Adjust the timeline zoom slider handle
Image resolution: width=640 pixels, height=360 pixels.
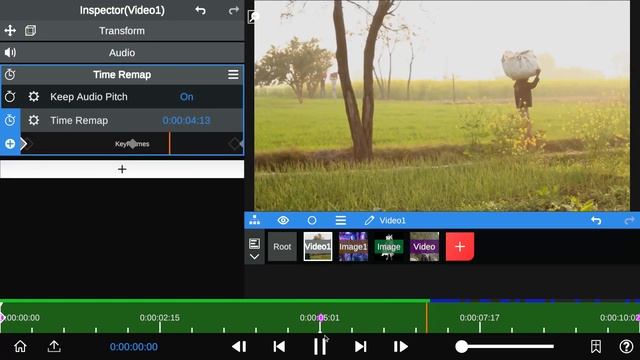(462, 347)
